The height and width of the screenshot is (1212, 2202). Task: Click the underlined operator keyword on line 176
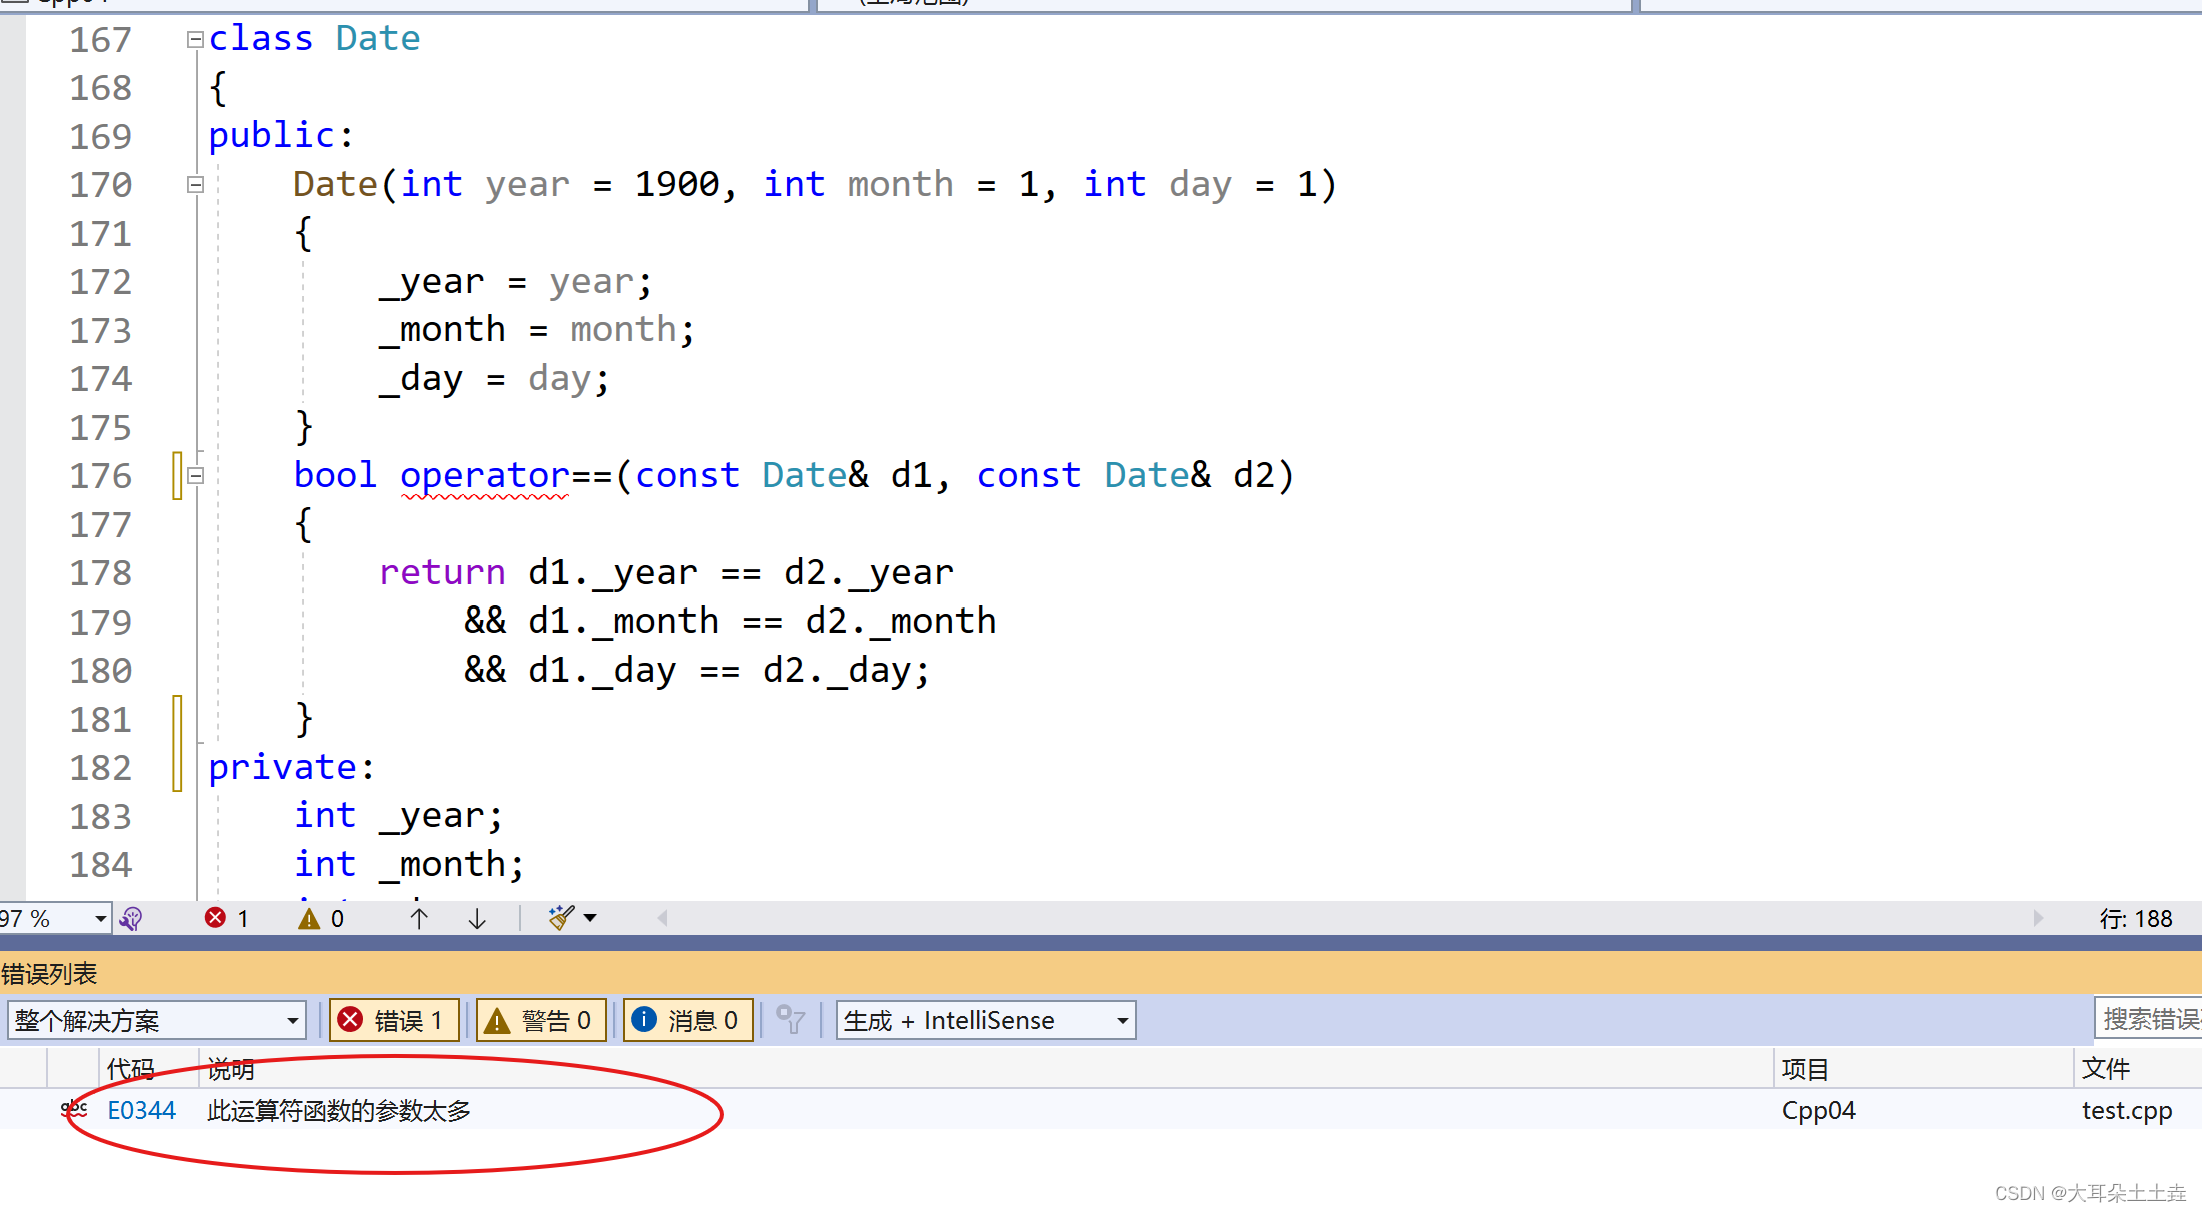485,475
